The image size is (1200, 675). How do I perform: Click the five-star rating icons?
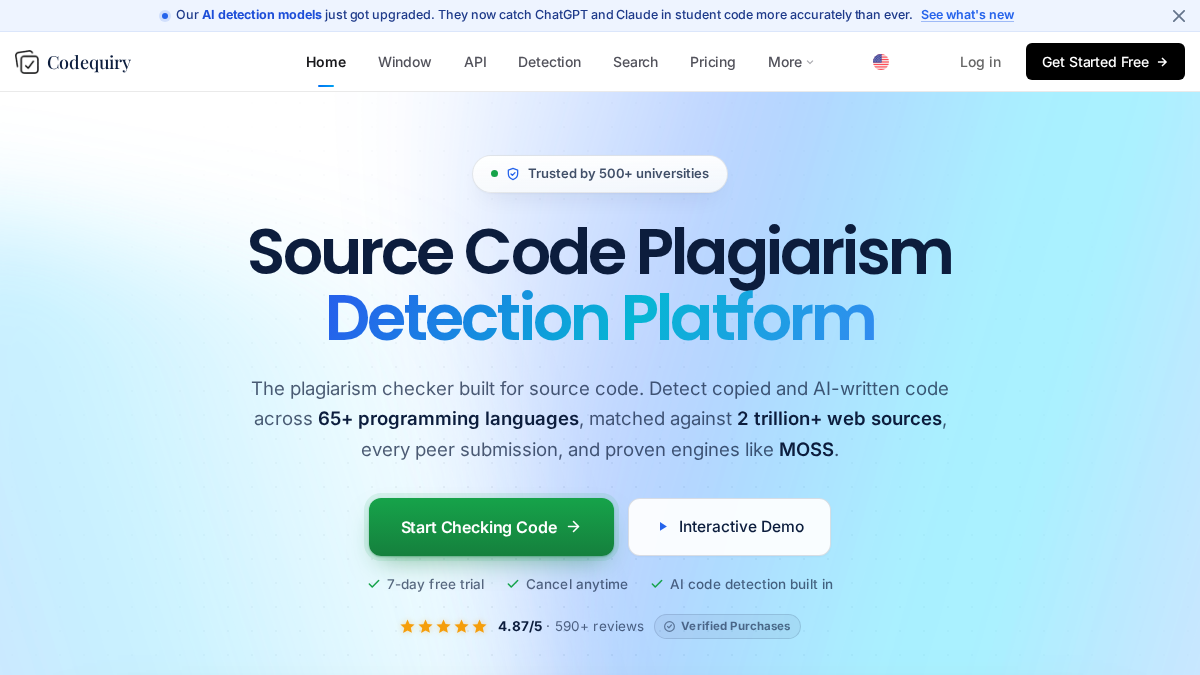click(x=443, y=627)
